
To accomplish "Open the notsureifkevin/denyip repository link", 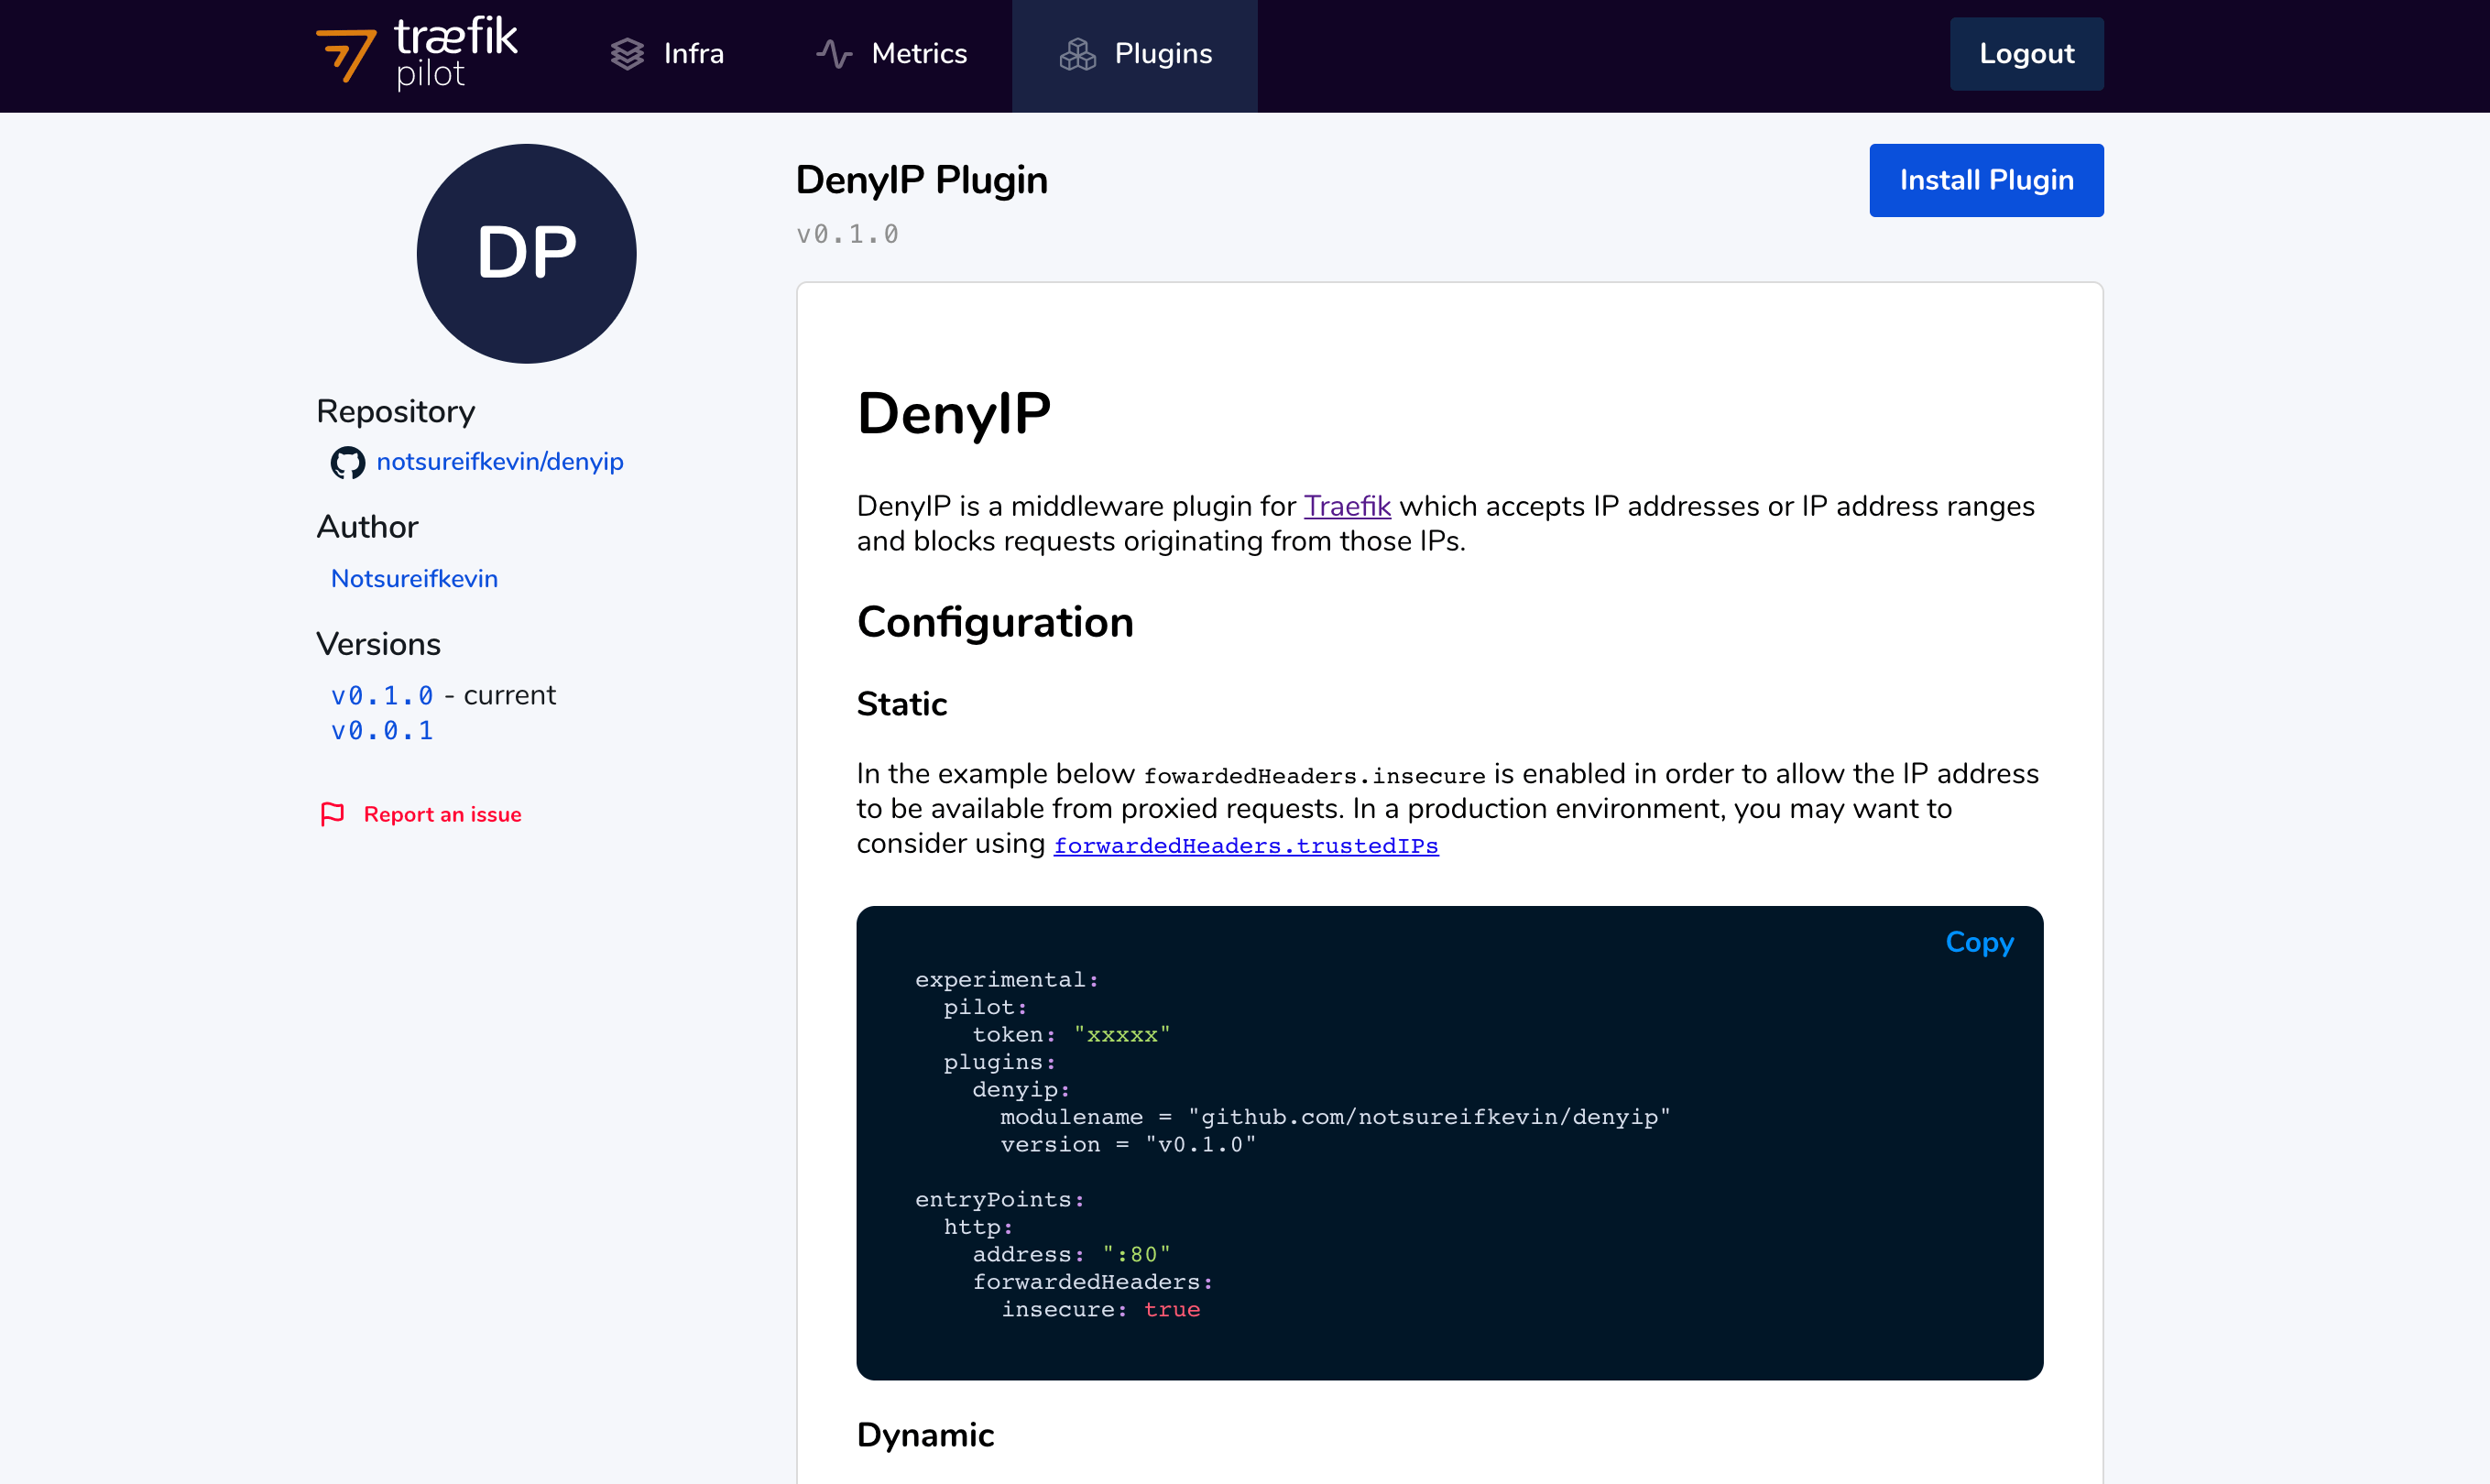I will pos(499,462).
